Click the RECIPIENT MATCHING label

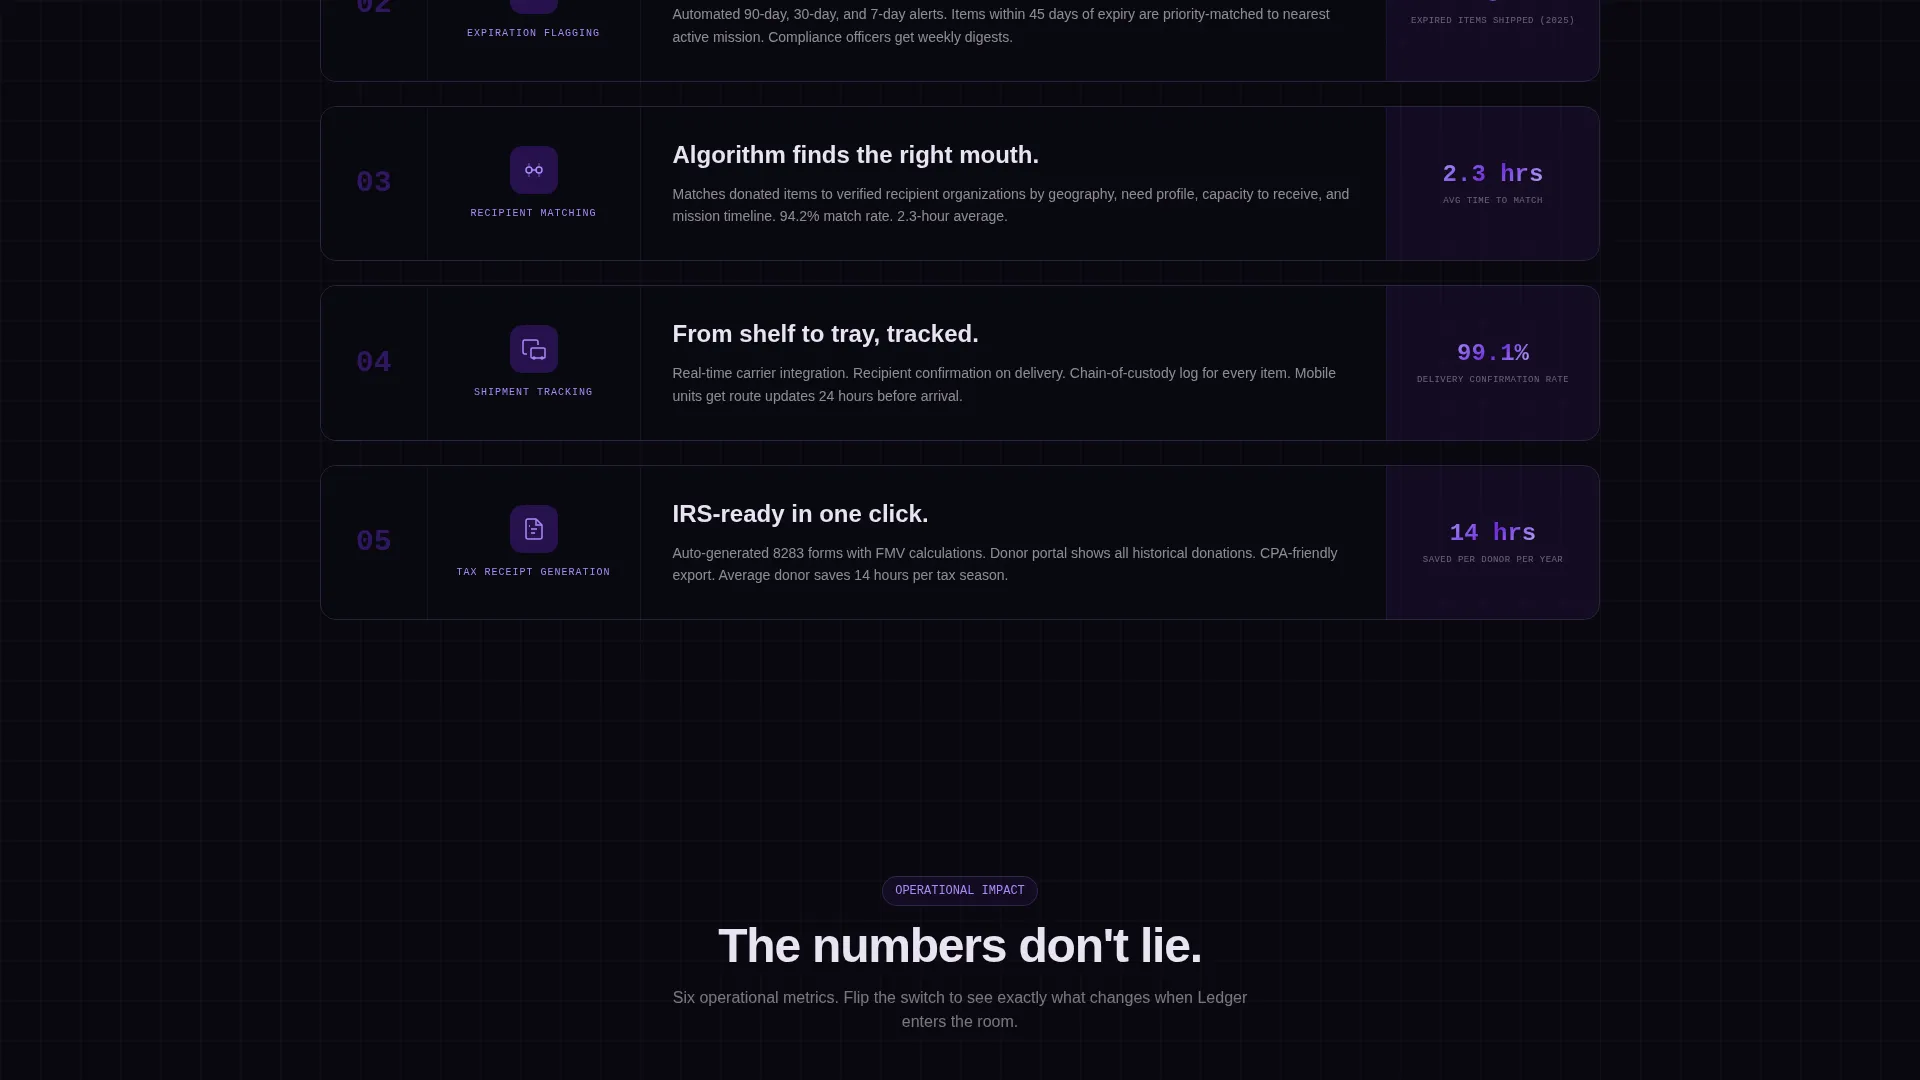[533, 213]
